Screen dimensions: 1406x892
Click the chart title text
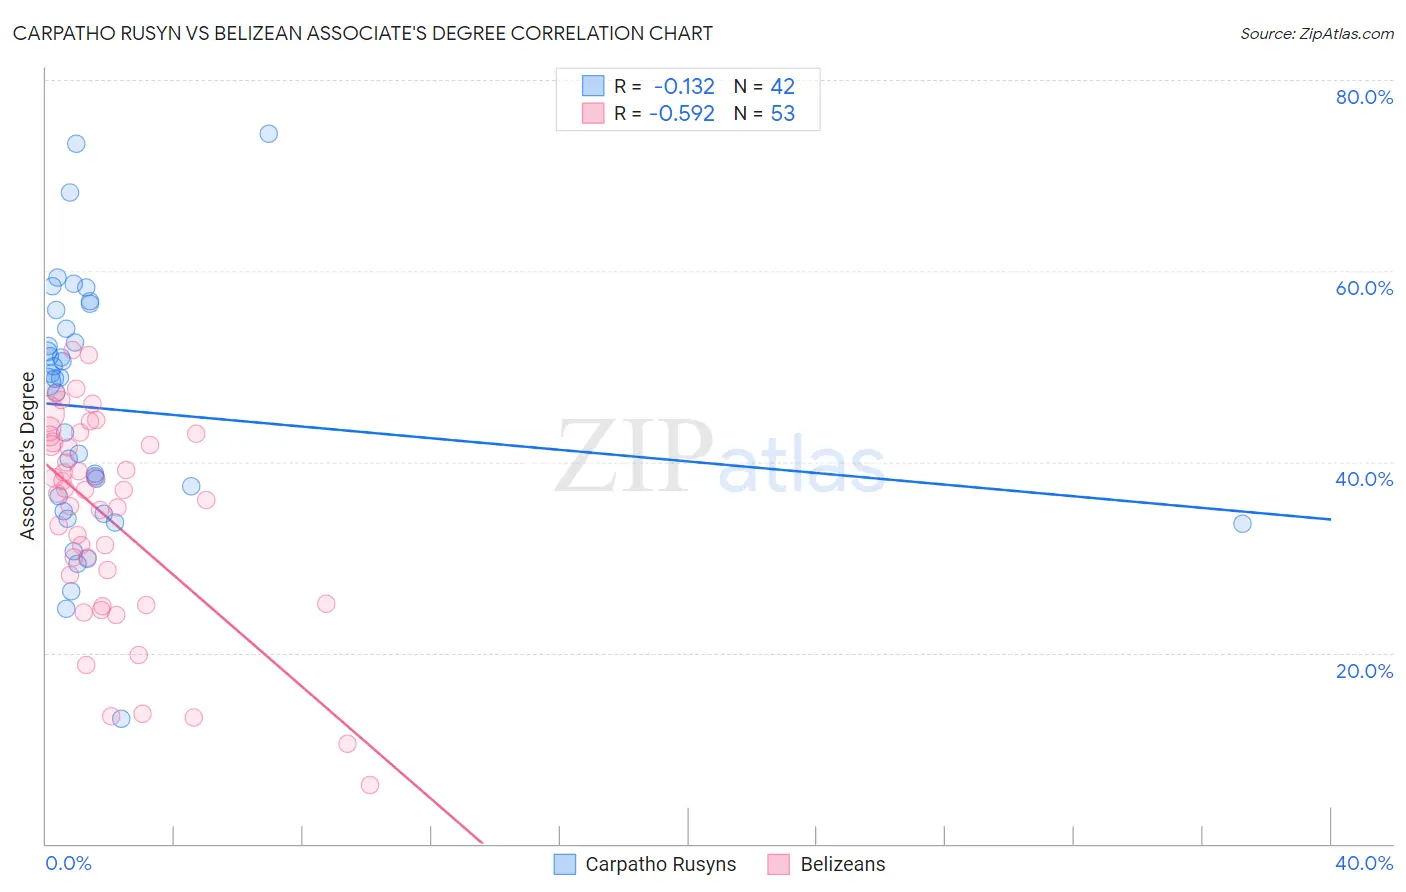pyautogui.click(x=362, y=33)
